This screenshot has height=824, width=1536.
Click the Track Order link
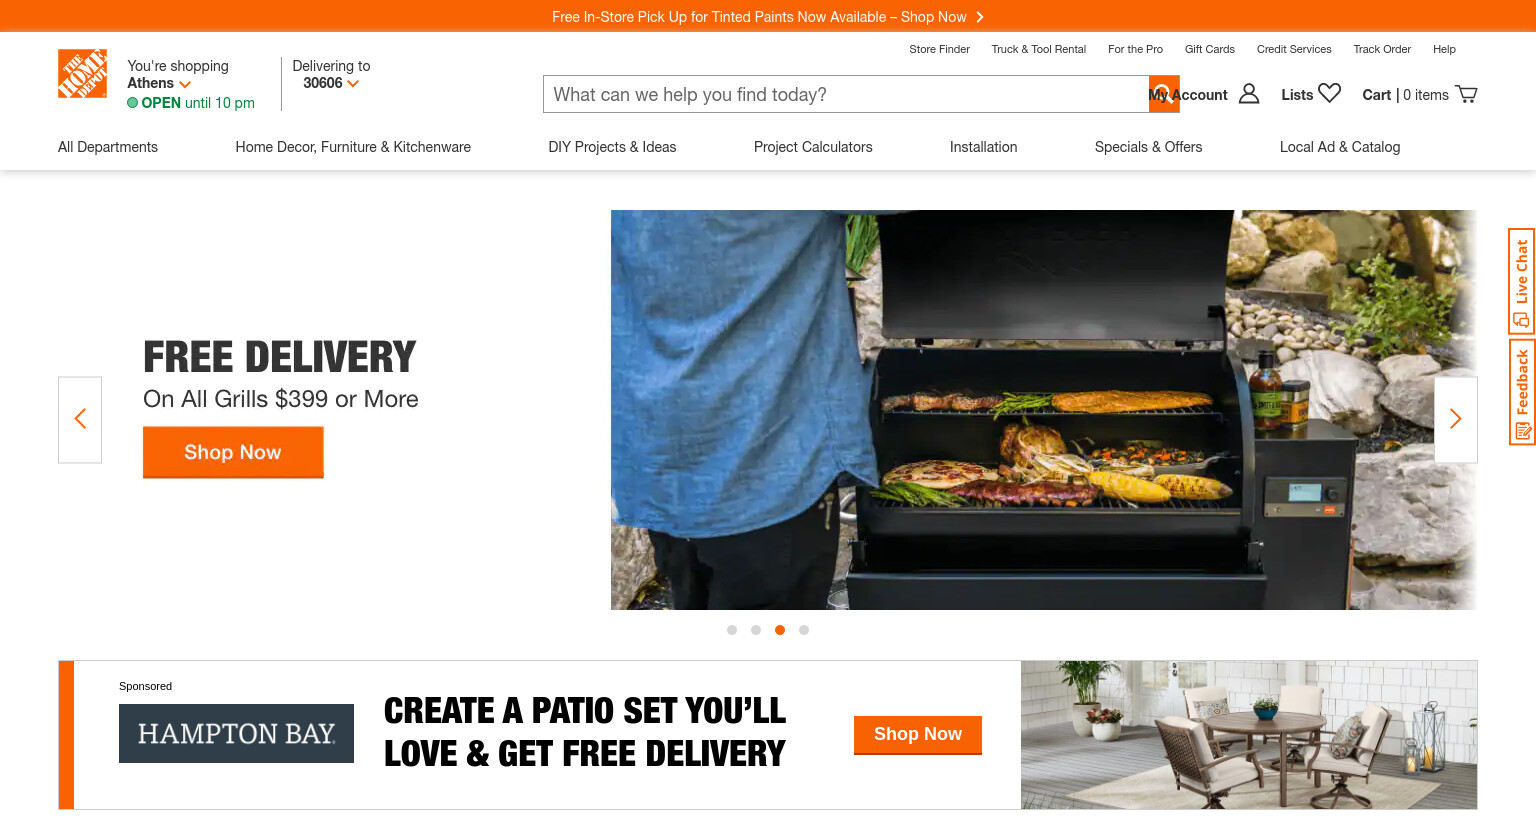1382,49
